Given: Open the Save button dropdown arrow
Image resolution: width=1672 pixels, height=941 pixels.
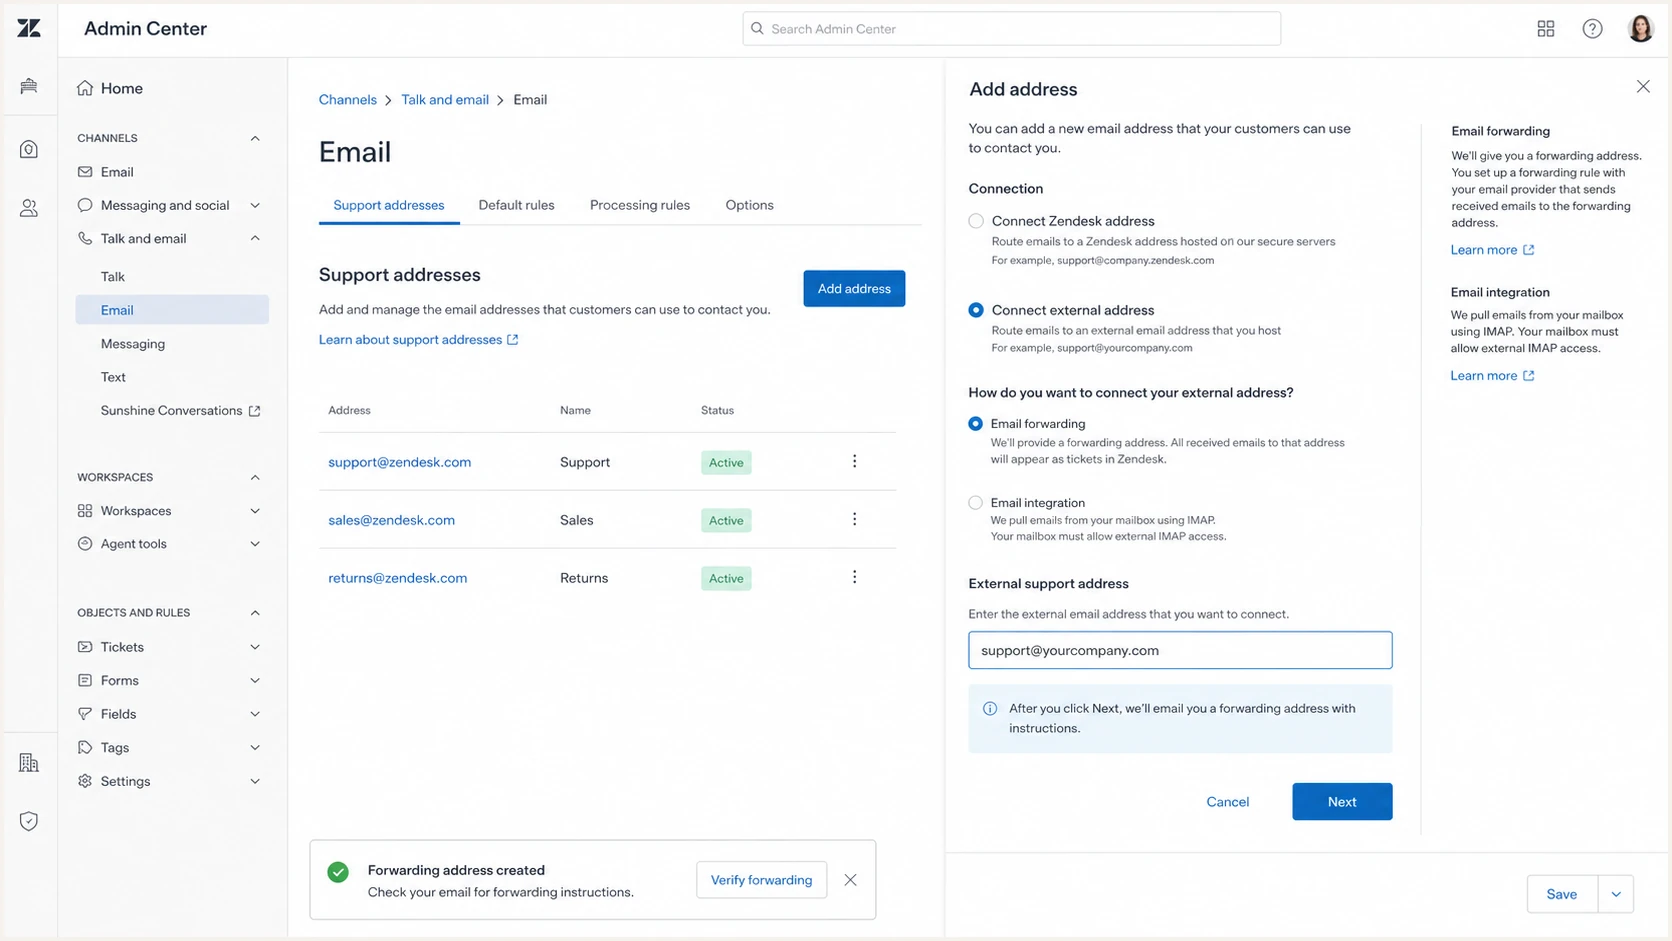Looking at the screenshot, I should coord(1616,894).
